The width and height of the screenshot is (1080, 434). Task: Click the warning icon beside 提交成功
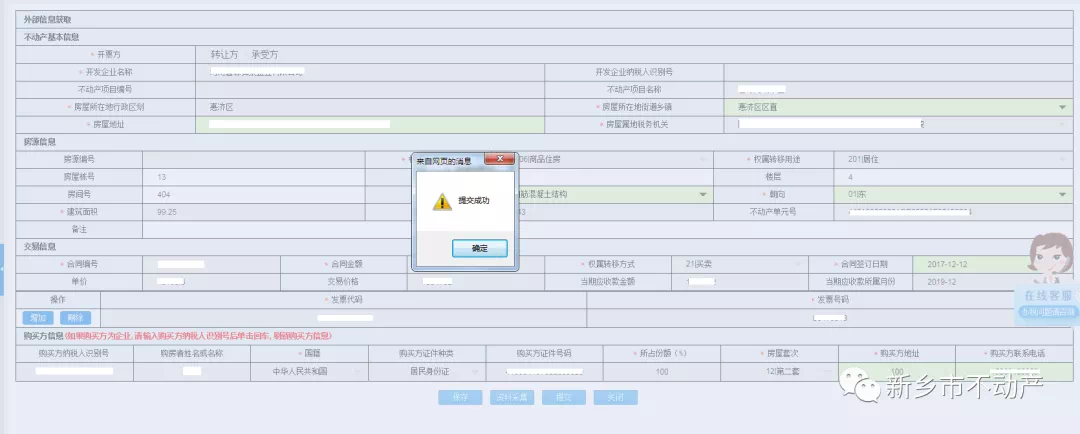[441, 201]
